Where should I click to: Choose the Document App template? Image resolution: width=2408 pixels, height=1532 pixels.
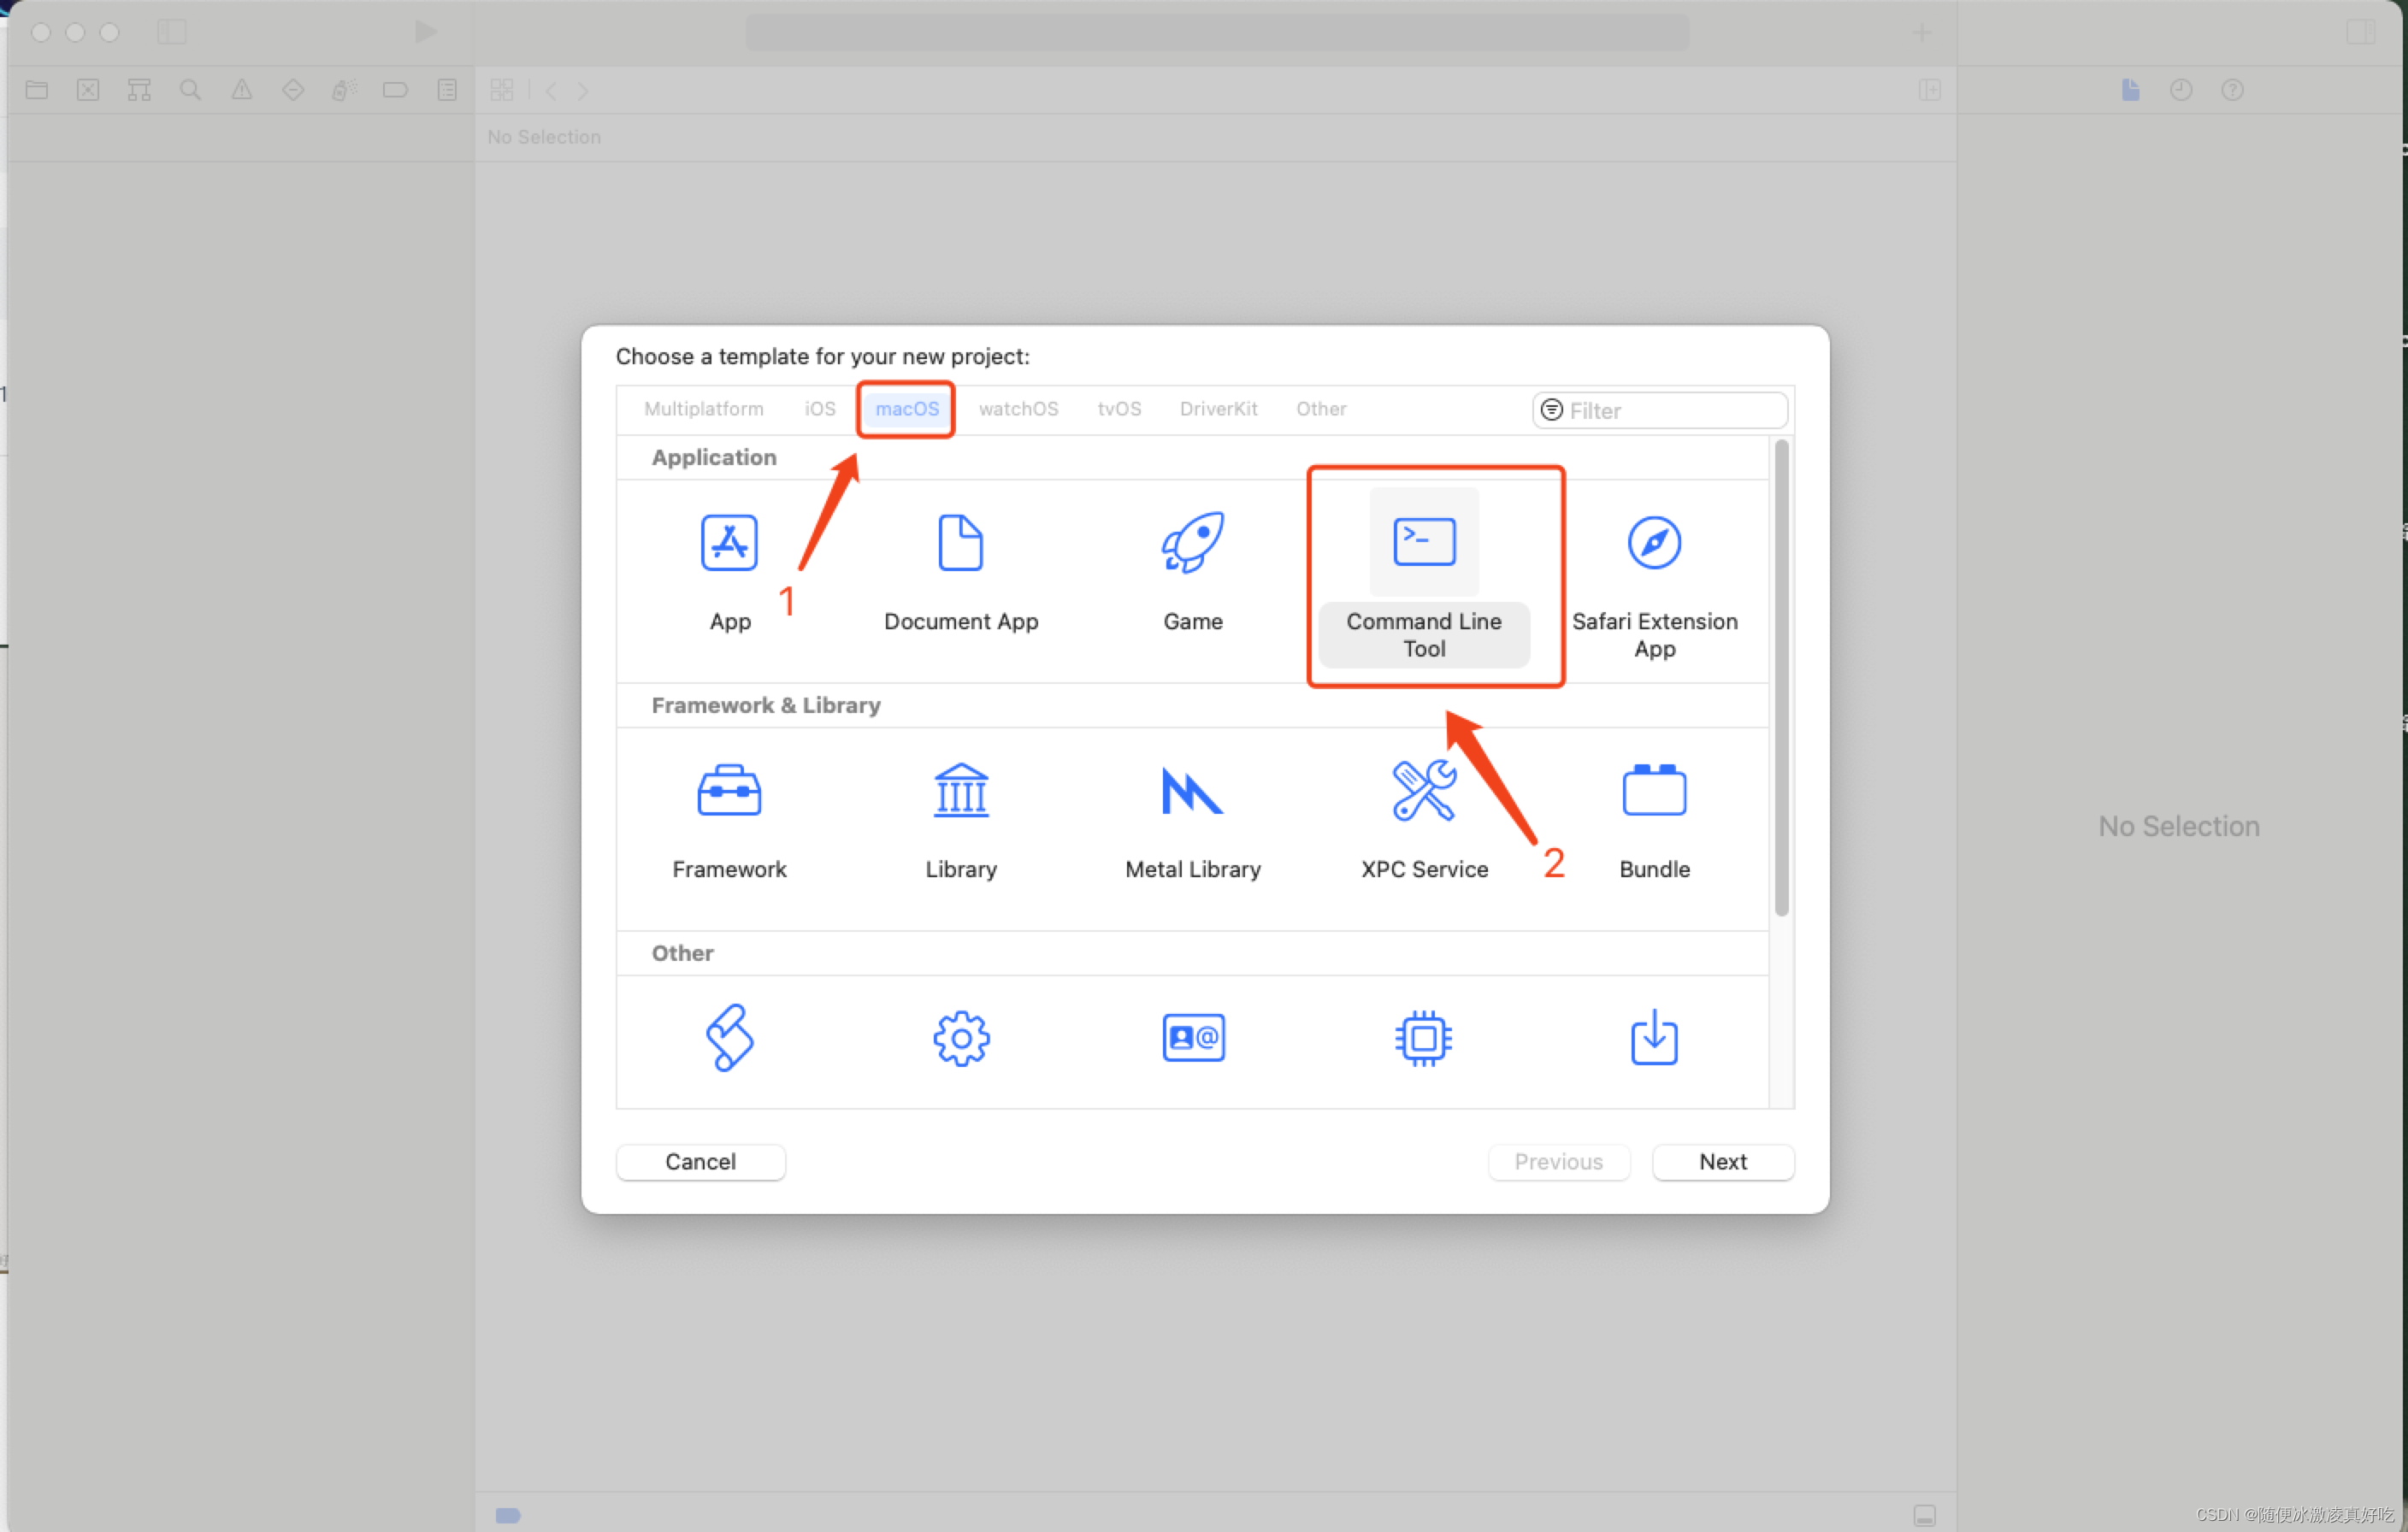point(960,543)
